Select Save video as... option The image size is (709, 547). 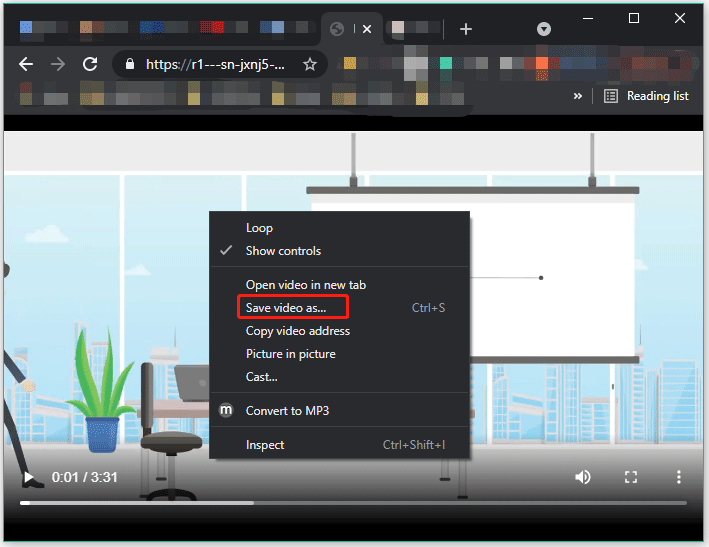(x=286, y=308)
